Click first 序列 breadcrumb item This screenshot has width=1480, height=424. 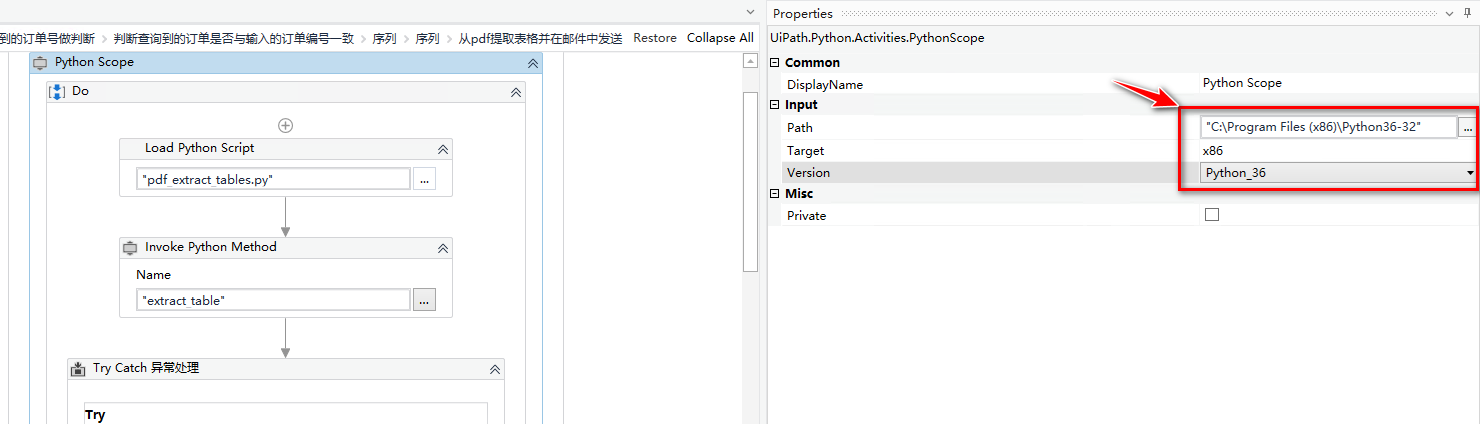385,38
